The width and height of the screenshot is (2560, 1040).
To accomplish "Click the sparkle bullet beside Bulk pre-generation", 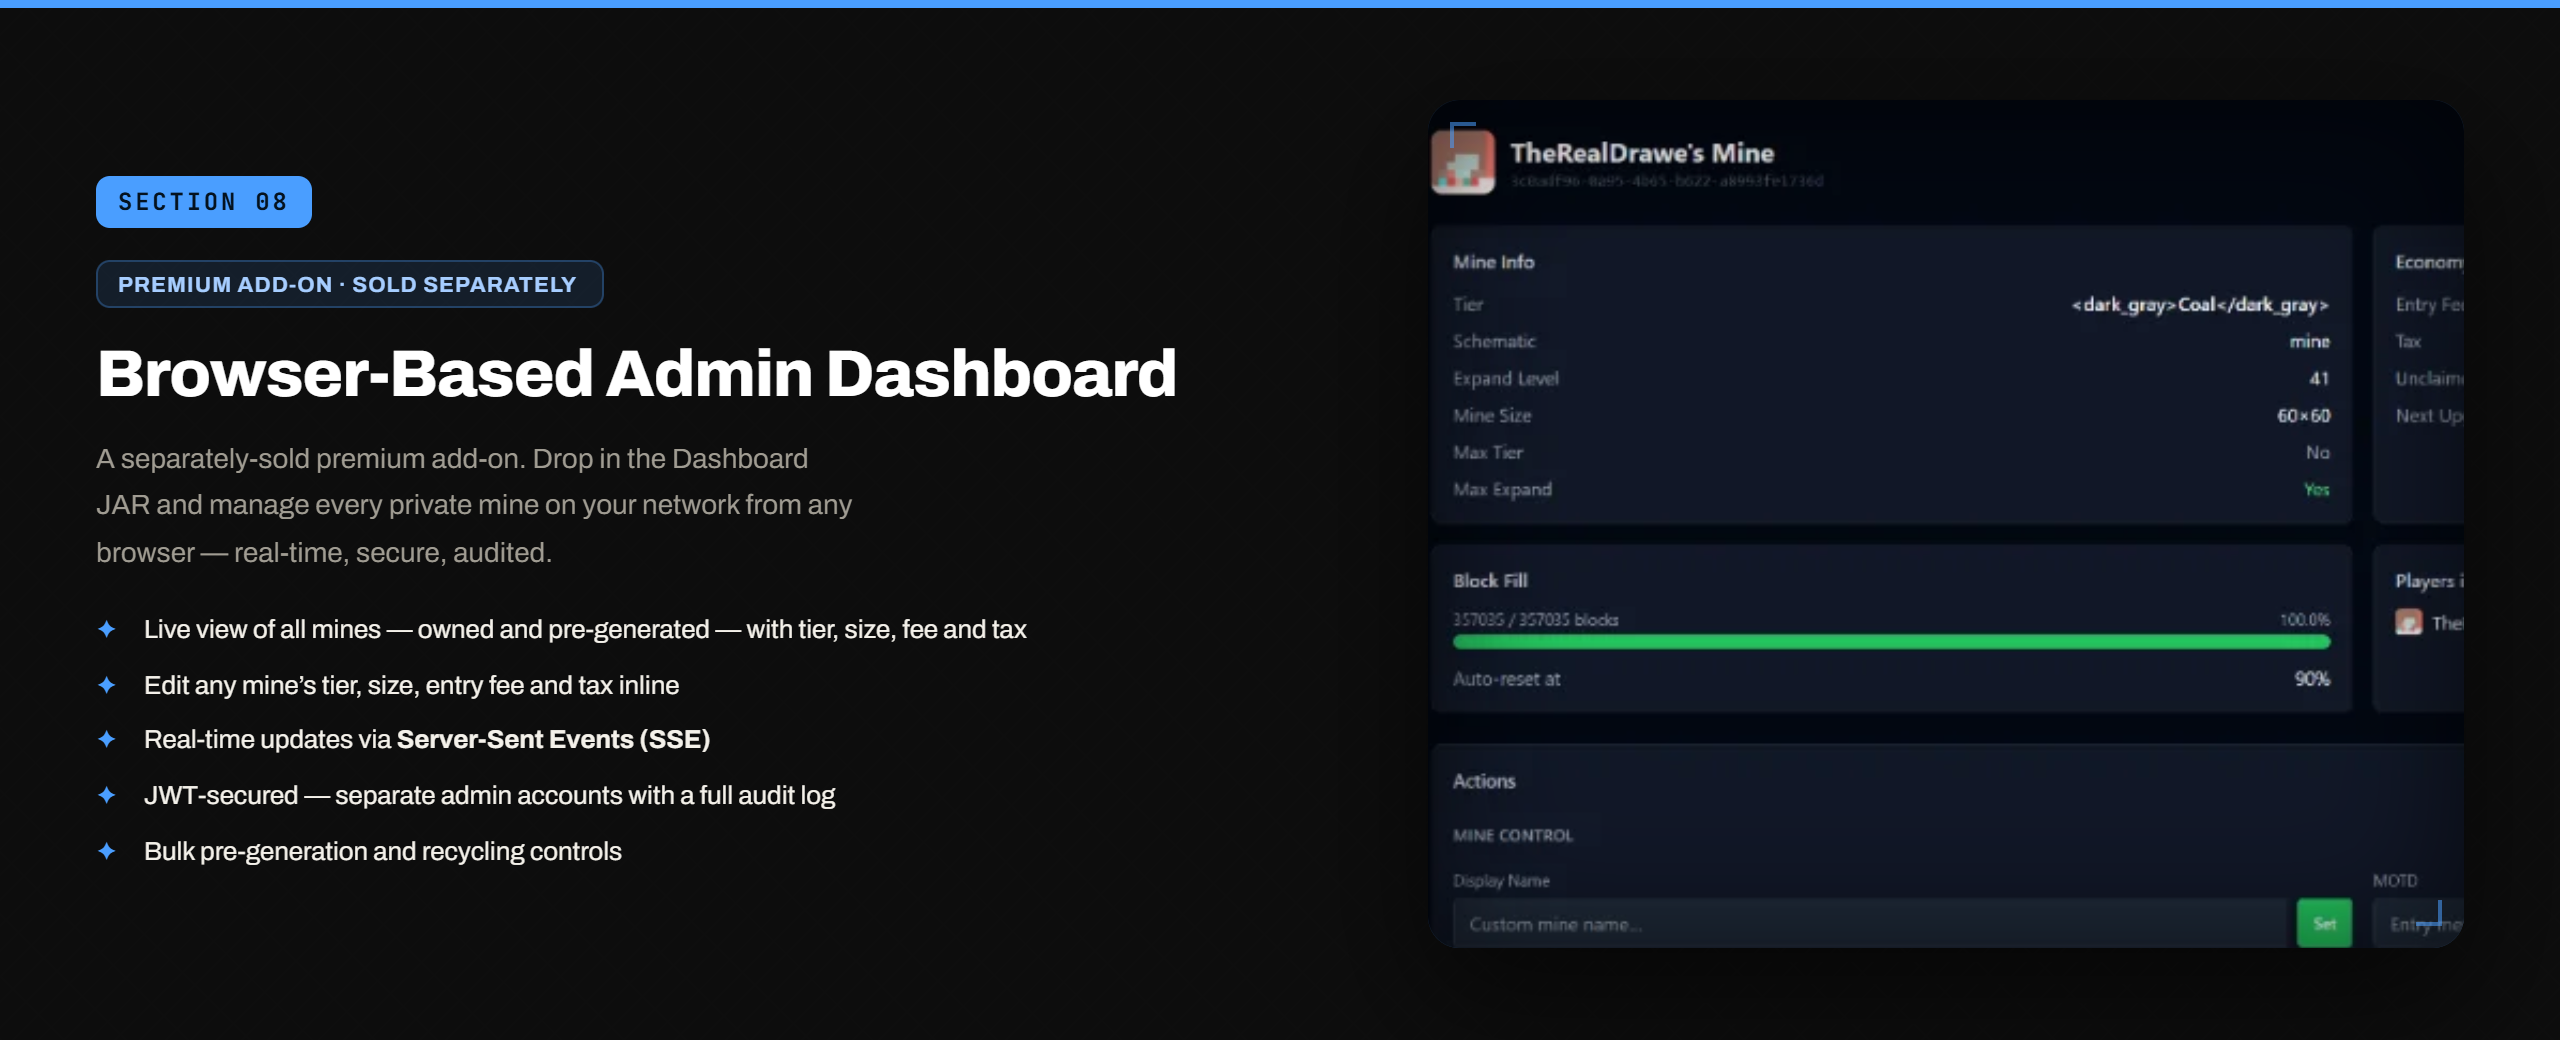I will pyautogui.click(x=107, y=851).
